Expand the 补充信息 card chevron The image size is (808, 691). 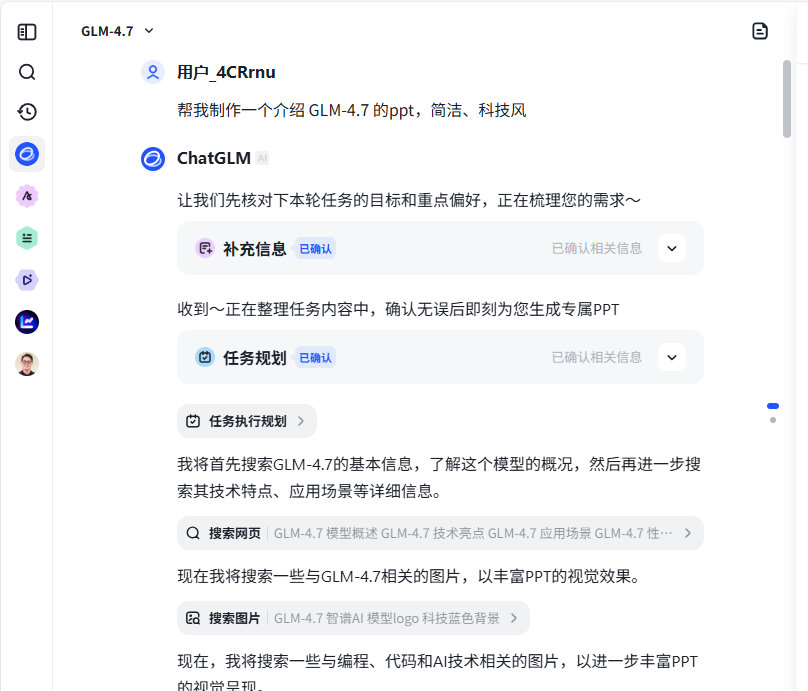(x=672, y=248)
